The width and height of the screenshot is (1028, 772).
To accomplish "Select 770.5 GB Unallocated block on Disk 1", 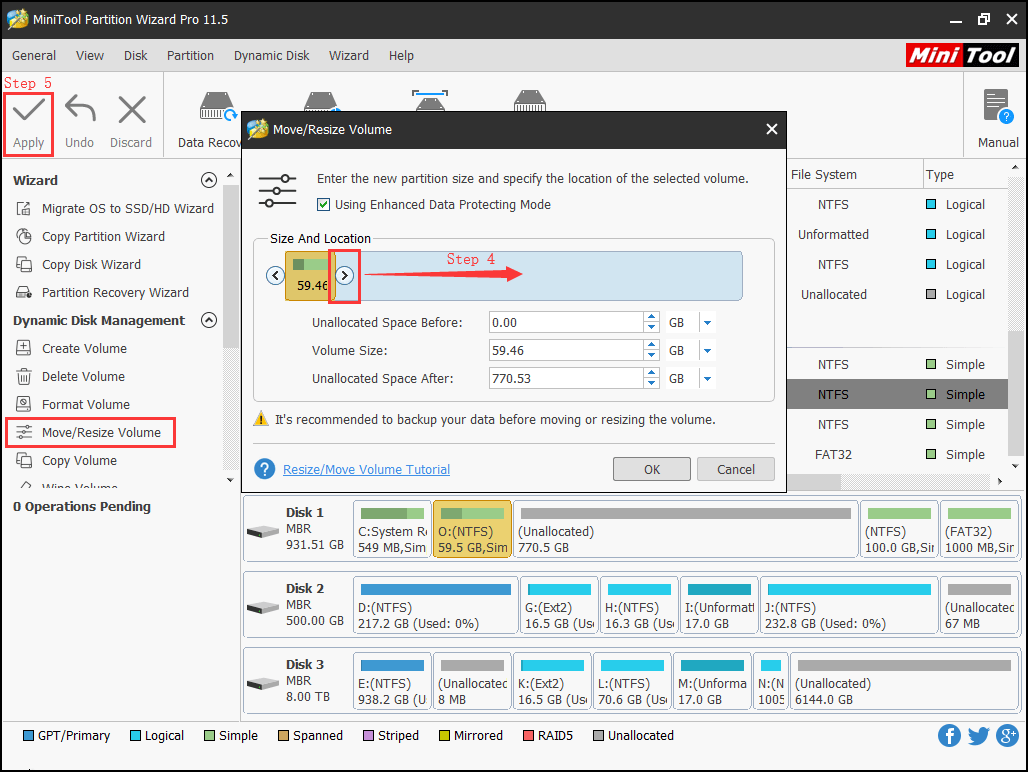I will [x=685, y=530].
